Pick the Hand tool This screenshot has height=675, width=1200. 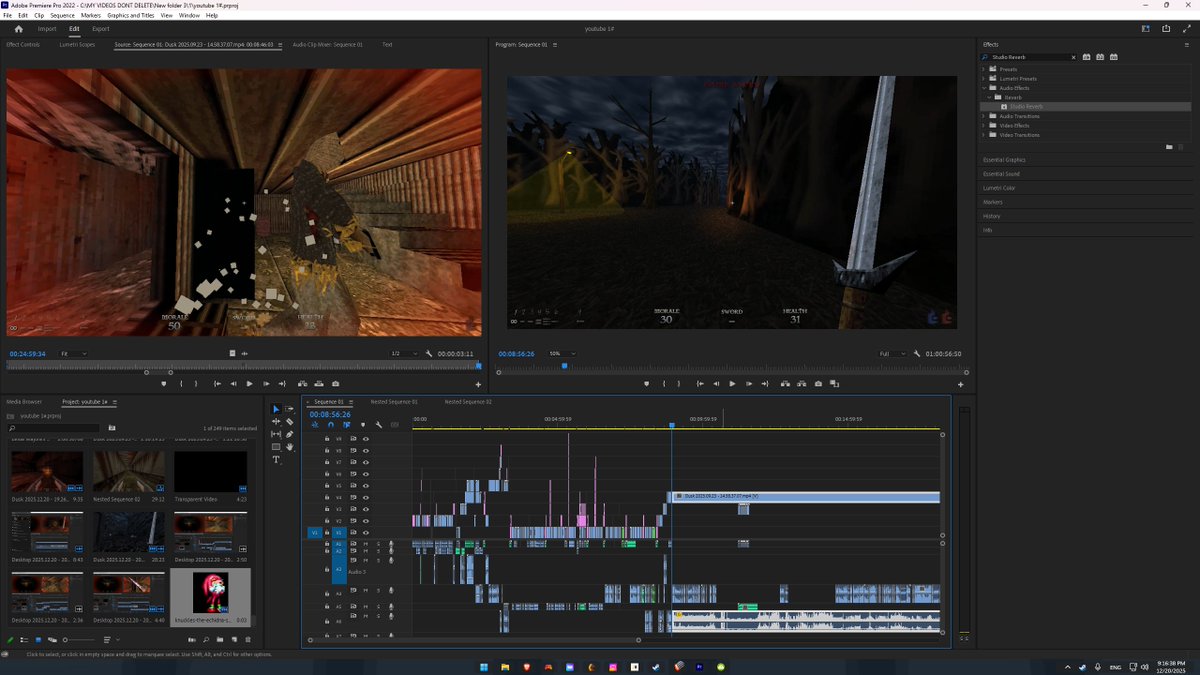pos(290,447)
